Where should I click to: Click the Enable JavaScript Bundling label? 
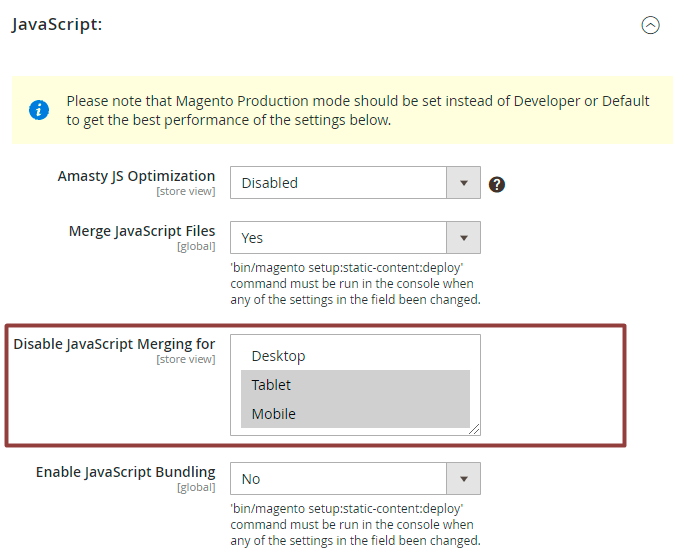125,472
